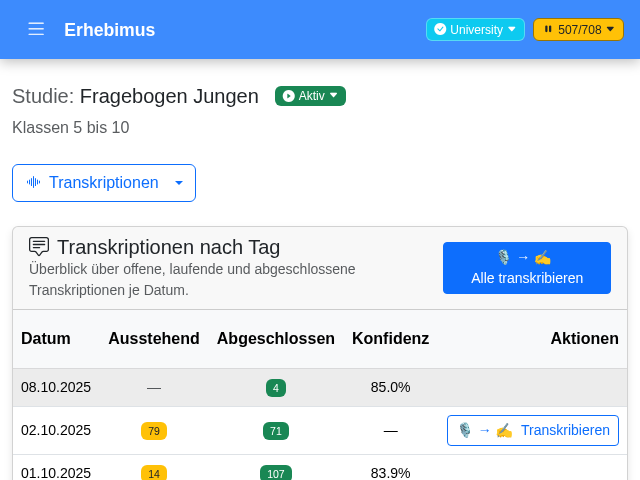Click the green 4 badge for 08.10.2025

pos(276,388)
